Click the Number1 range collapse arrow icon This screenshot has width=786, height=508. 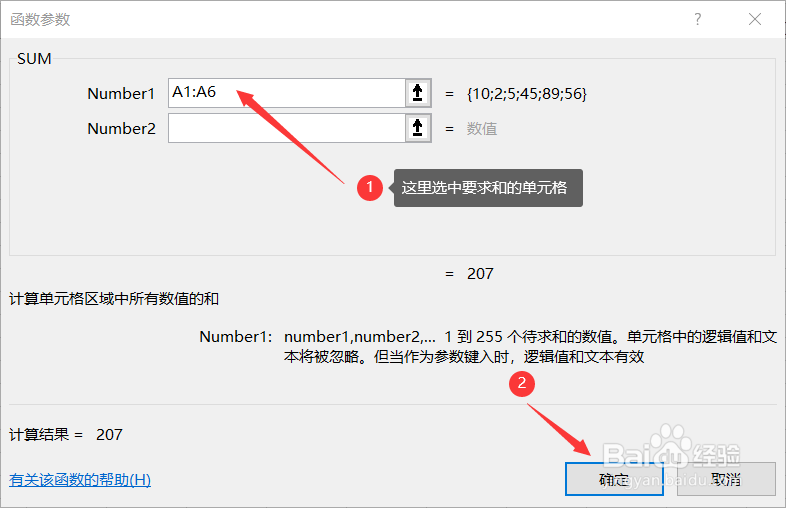pos(418,93)
